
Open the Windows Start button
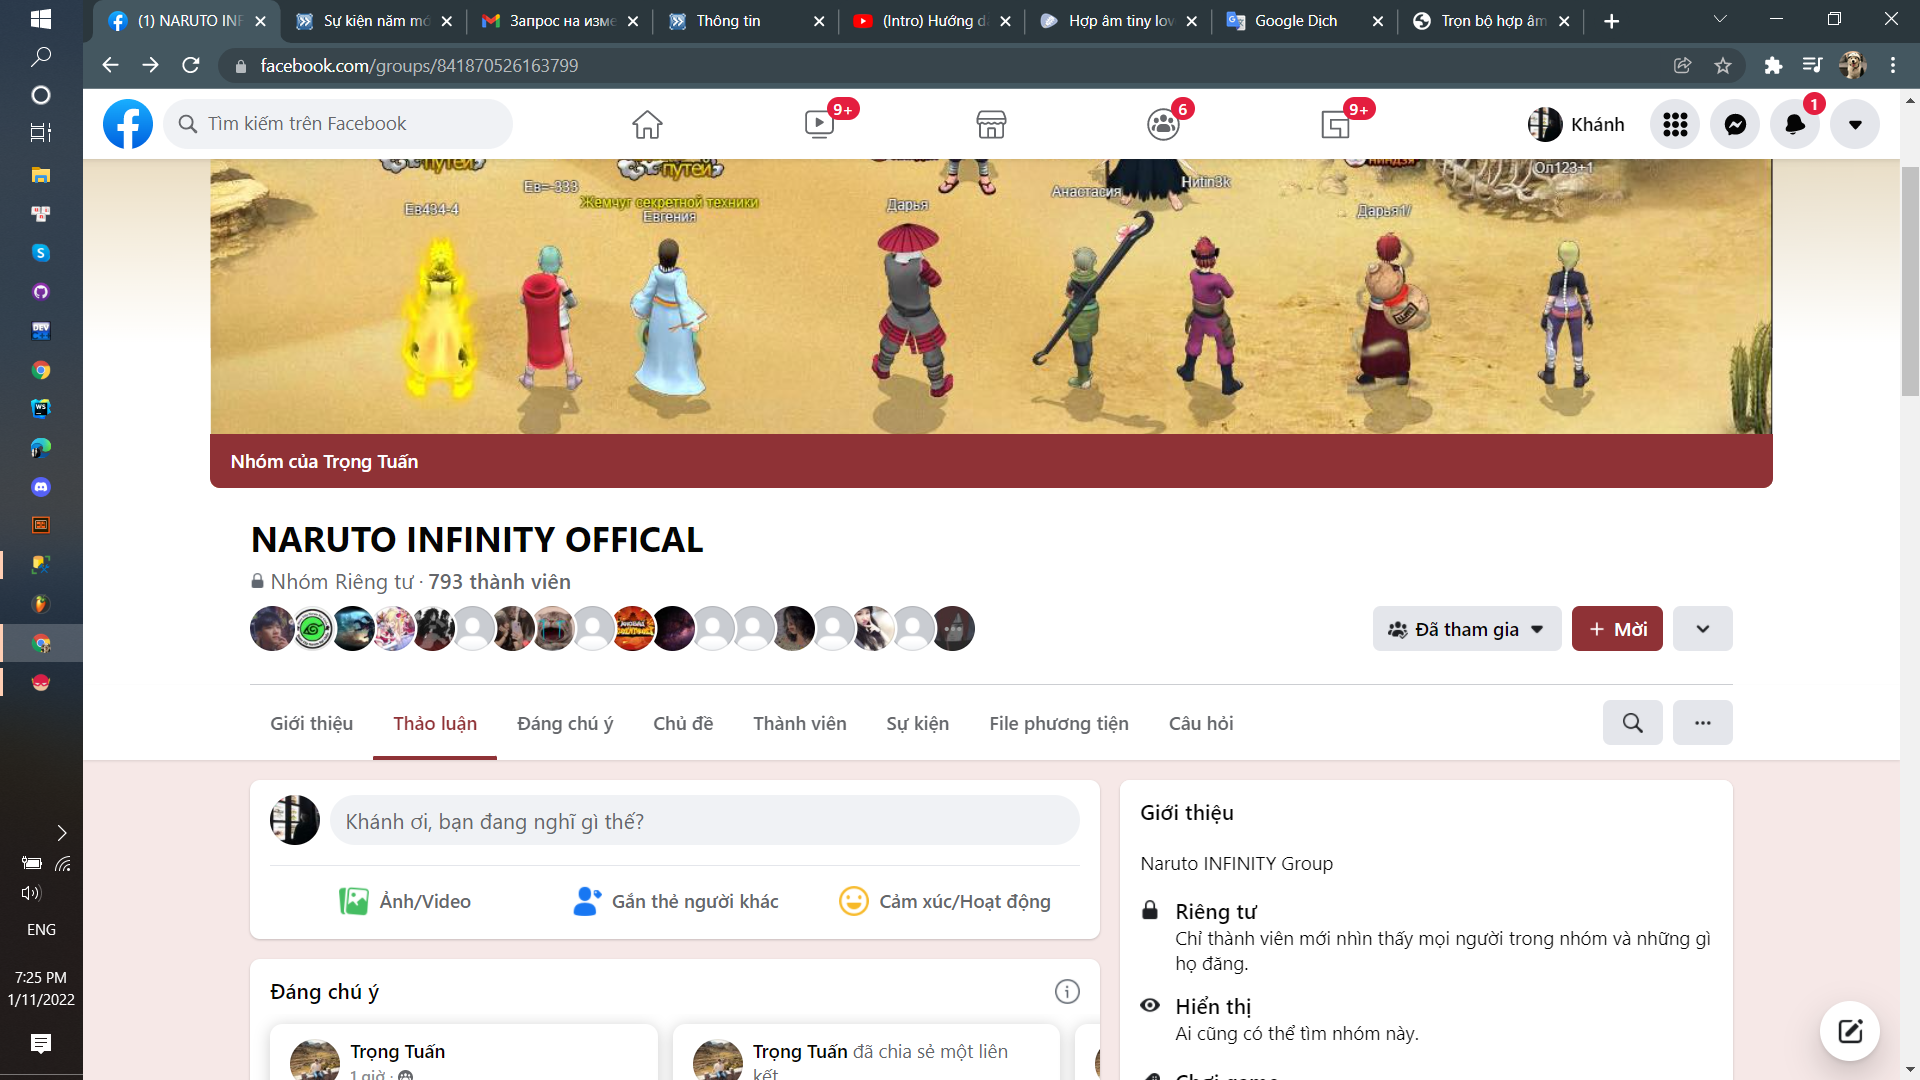pyautogui.click(x=41, y=18)
